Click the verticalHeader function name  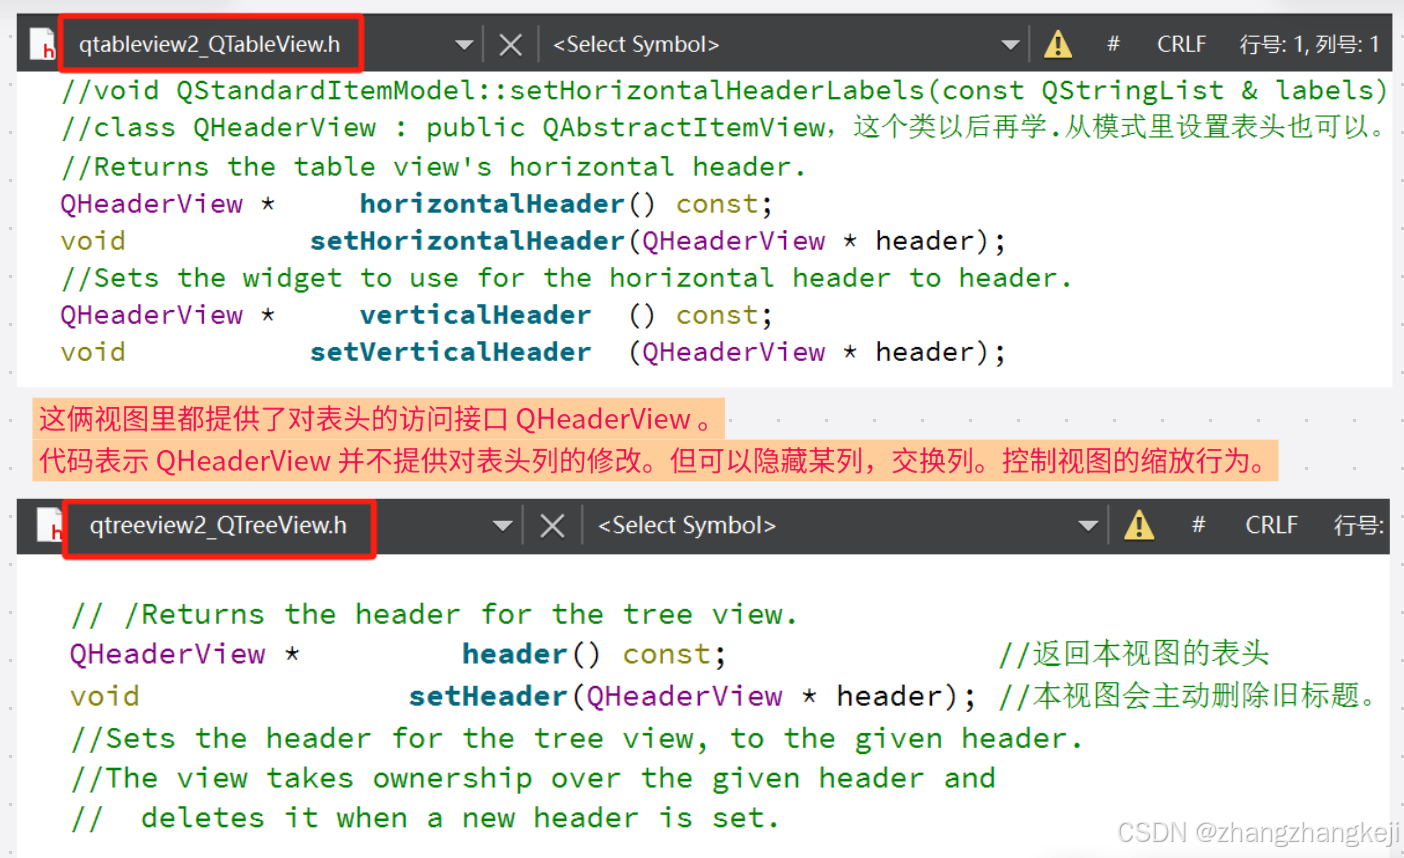[475, 315]
